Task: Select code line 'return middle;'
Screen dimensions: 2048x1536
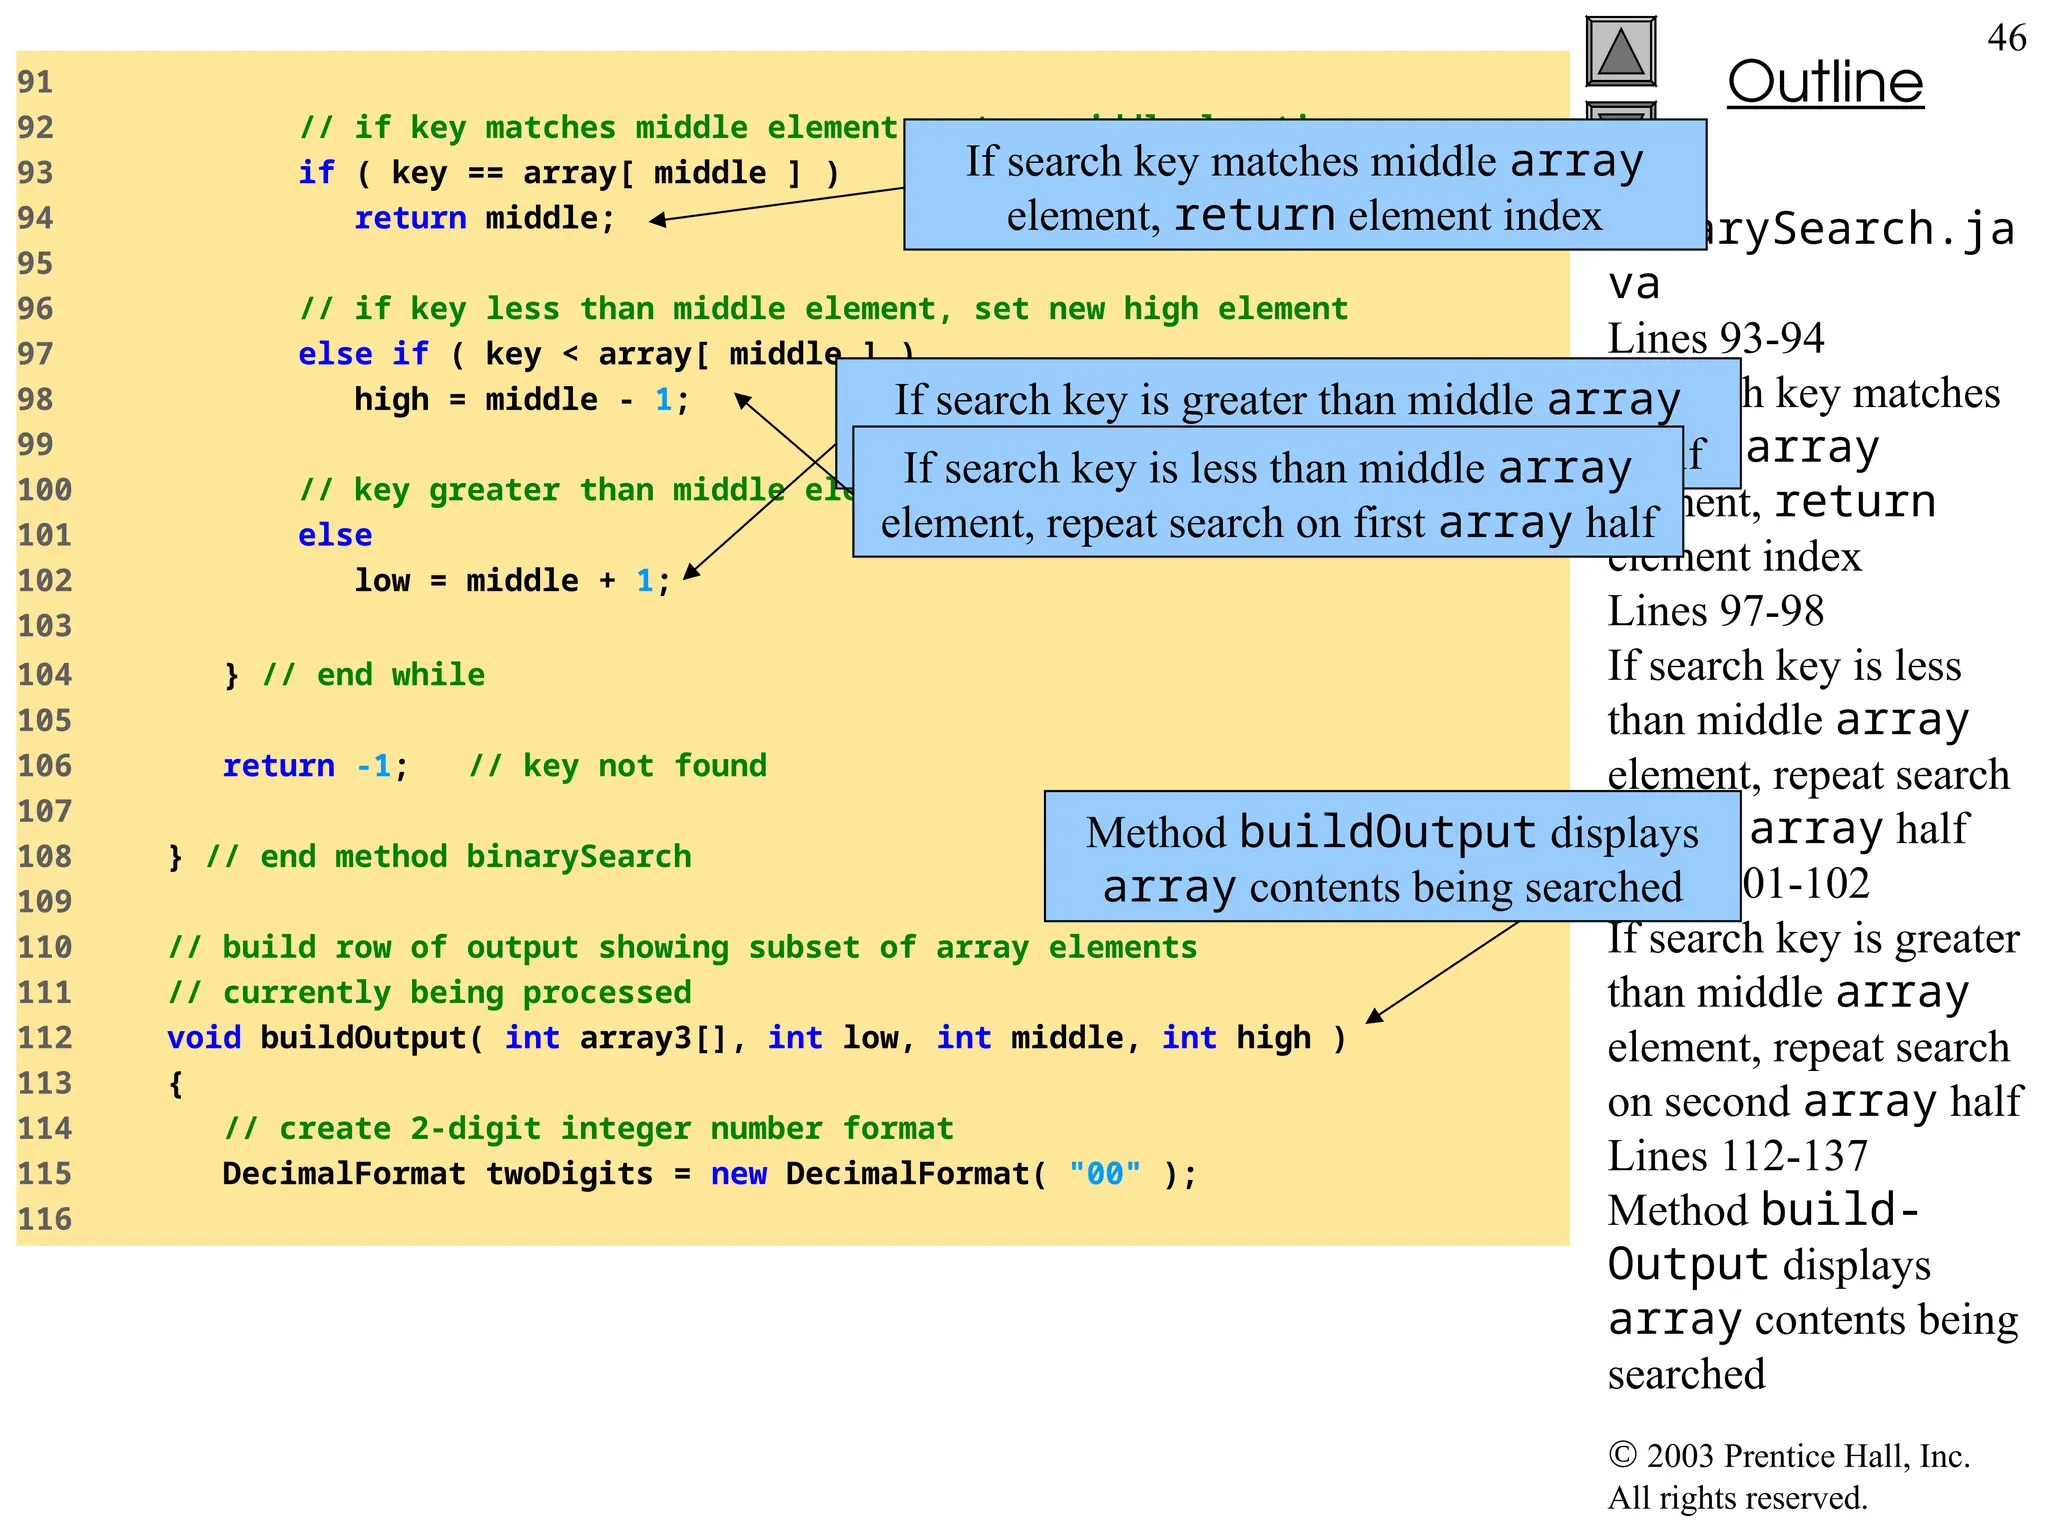Action: pyautogui.click(x=485, y=218)
